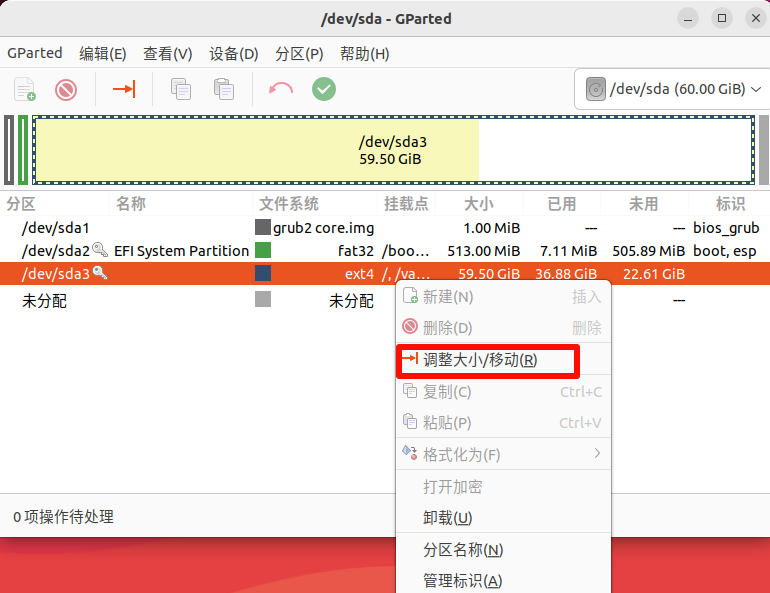Click the hard disk icon in device selector
The image size is (770, 593).
tap(596, 89)
